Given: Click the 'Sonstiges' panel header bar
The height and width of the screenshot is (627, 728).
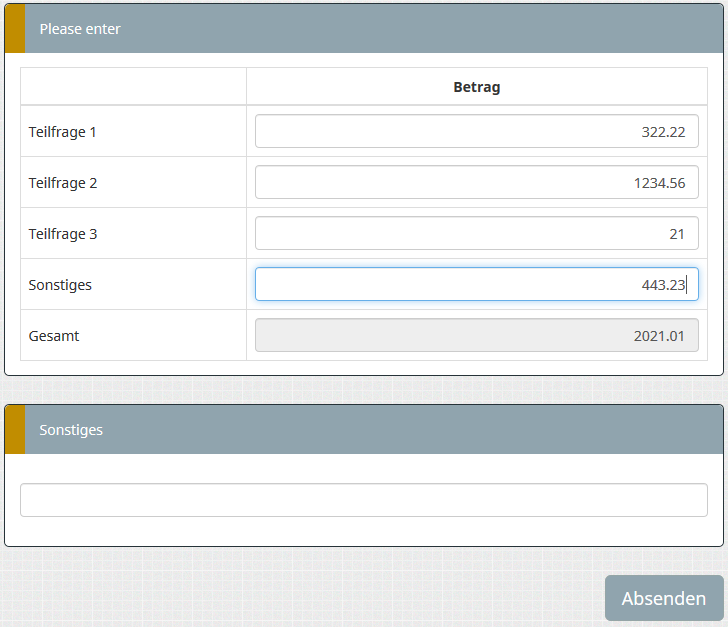Looking at the screenshot, I should click(370, 430).
